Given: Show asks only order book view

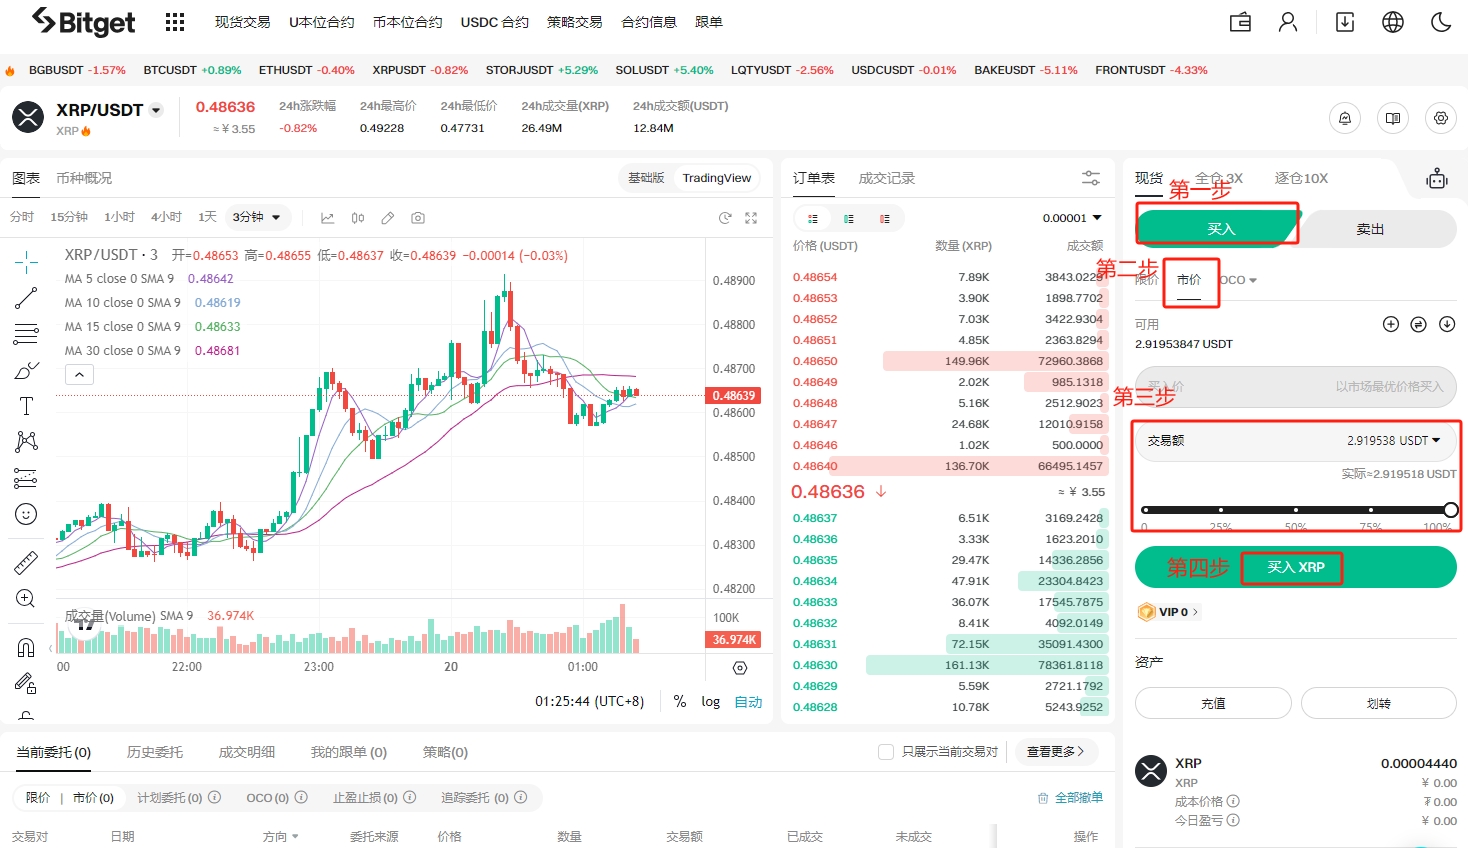Looking at the screenshot, I should [885, 218].
